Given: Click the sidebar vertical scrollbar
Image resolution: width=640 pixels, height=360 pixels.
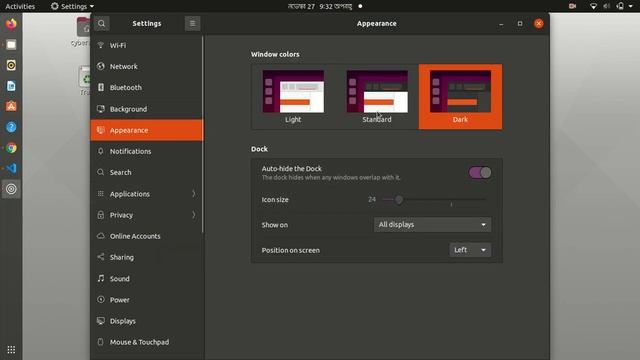Looking at the screenshot, I should (202, 135).
